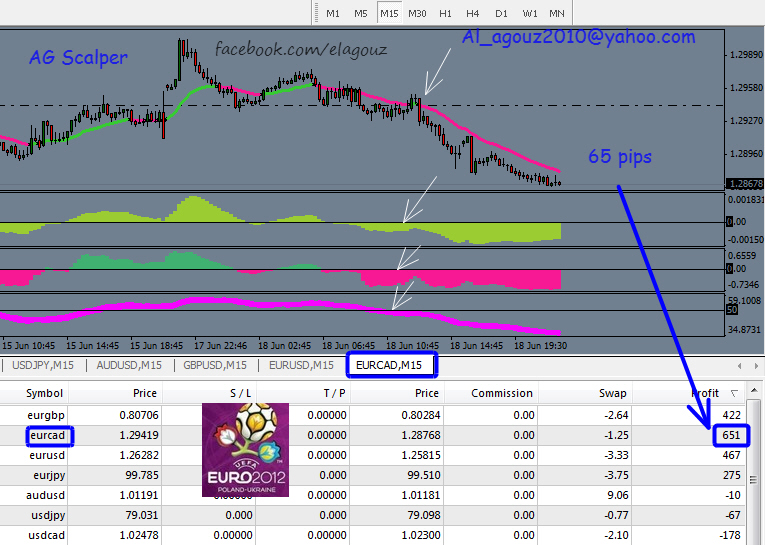
Task: Select the eurusd trade row symbol
Action: pos(46,455)
